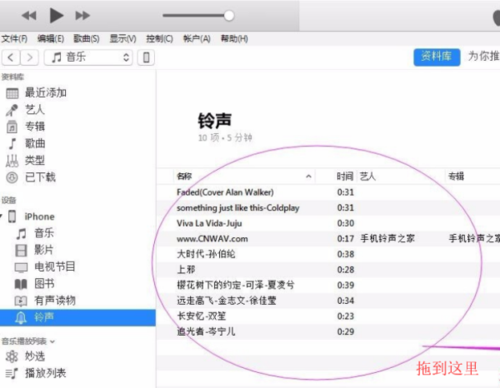Open the 帐户(A) menu

pos(197,39)
